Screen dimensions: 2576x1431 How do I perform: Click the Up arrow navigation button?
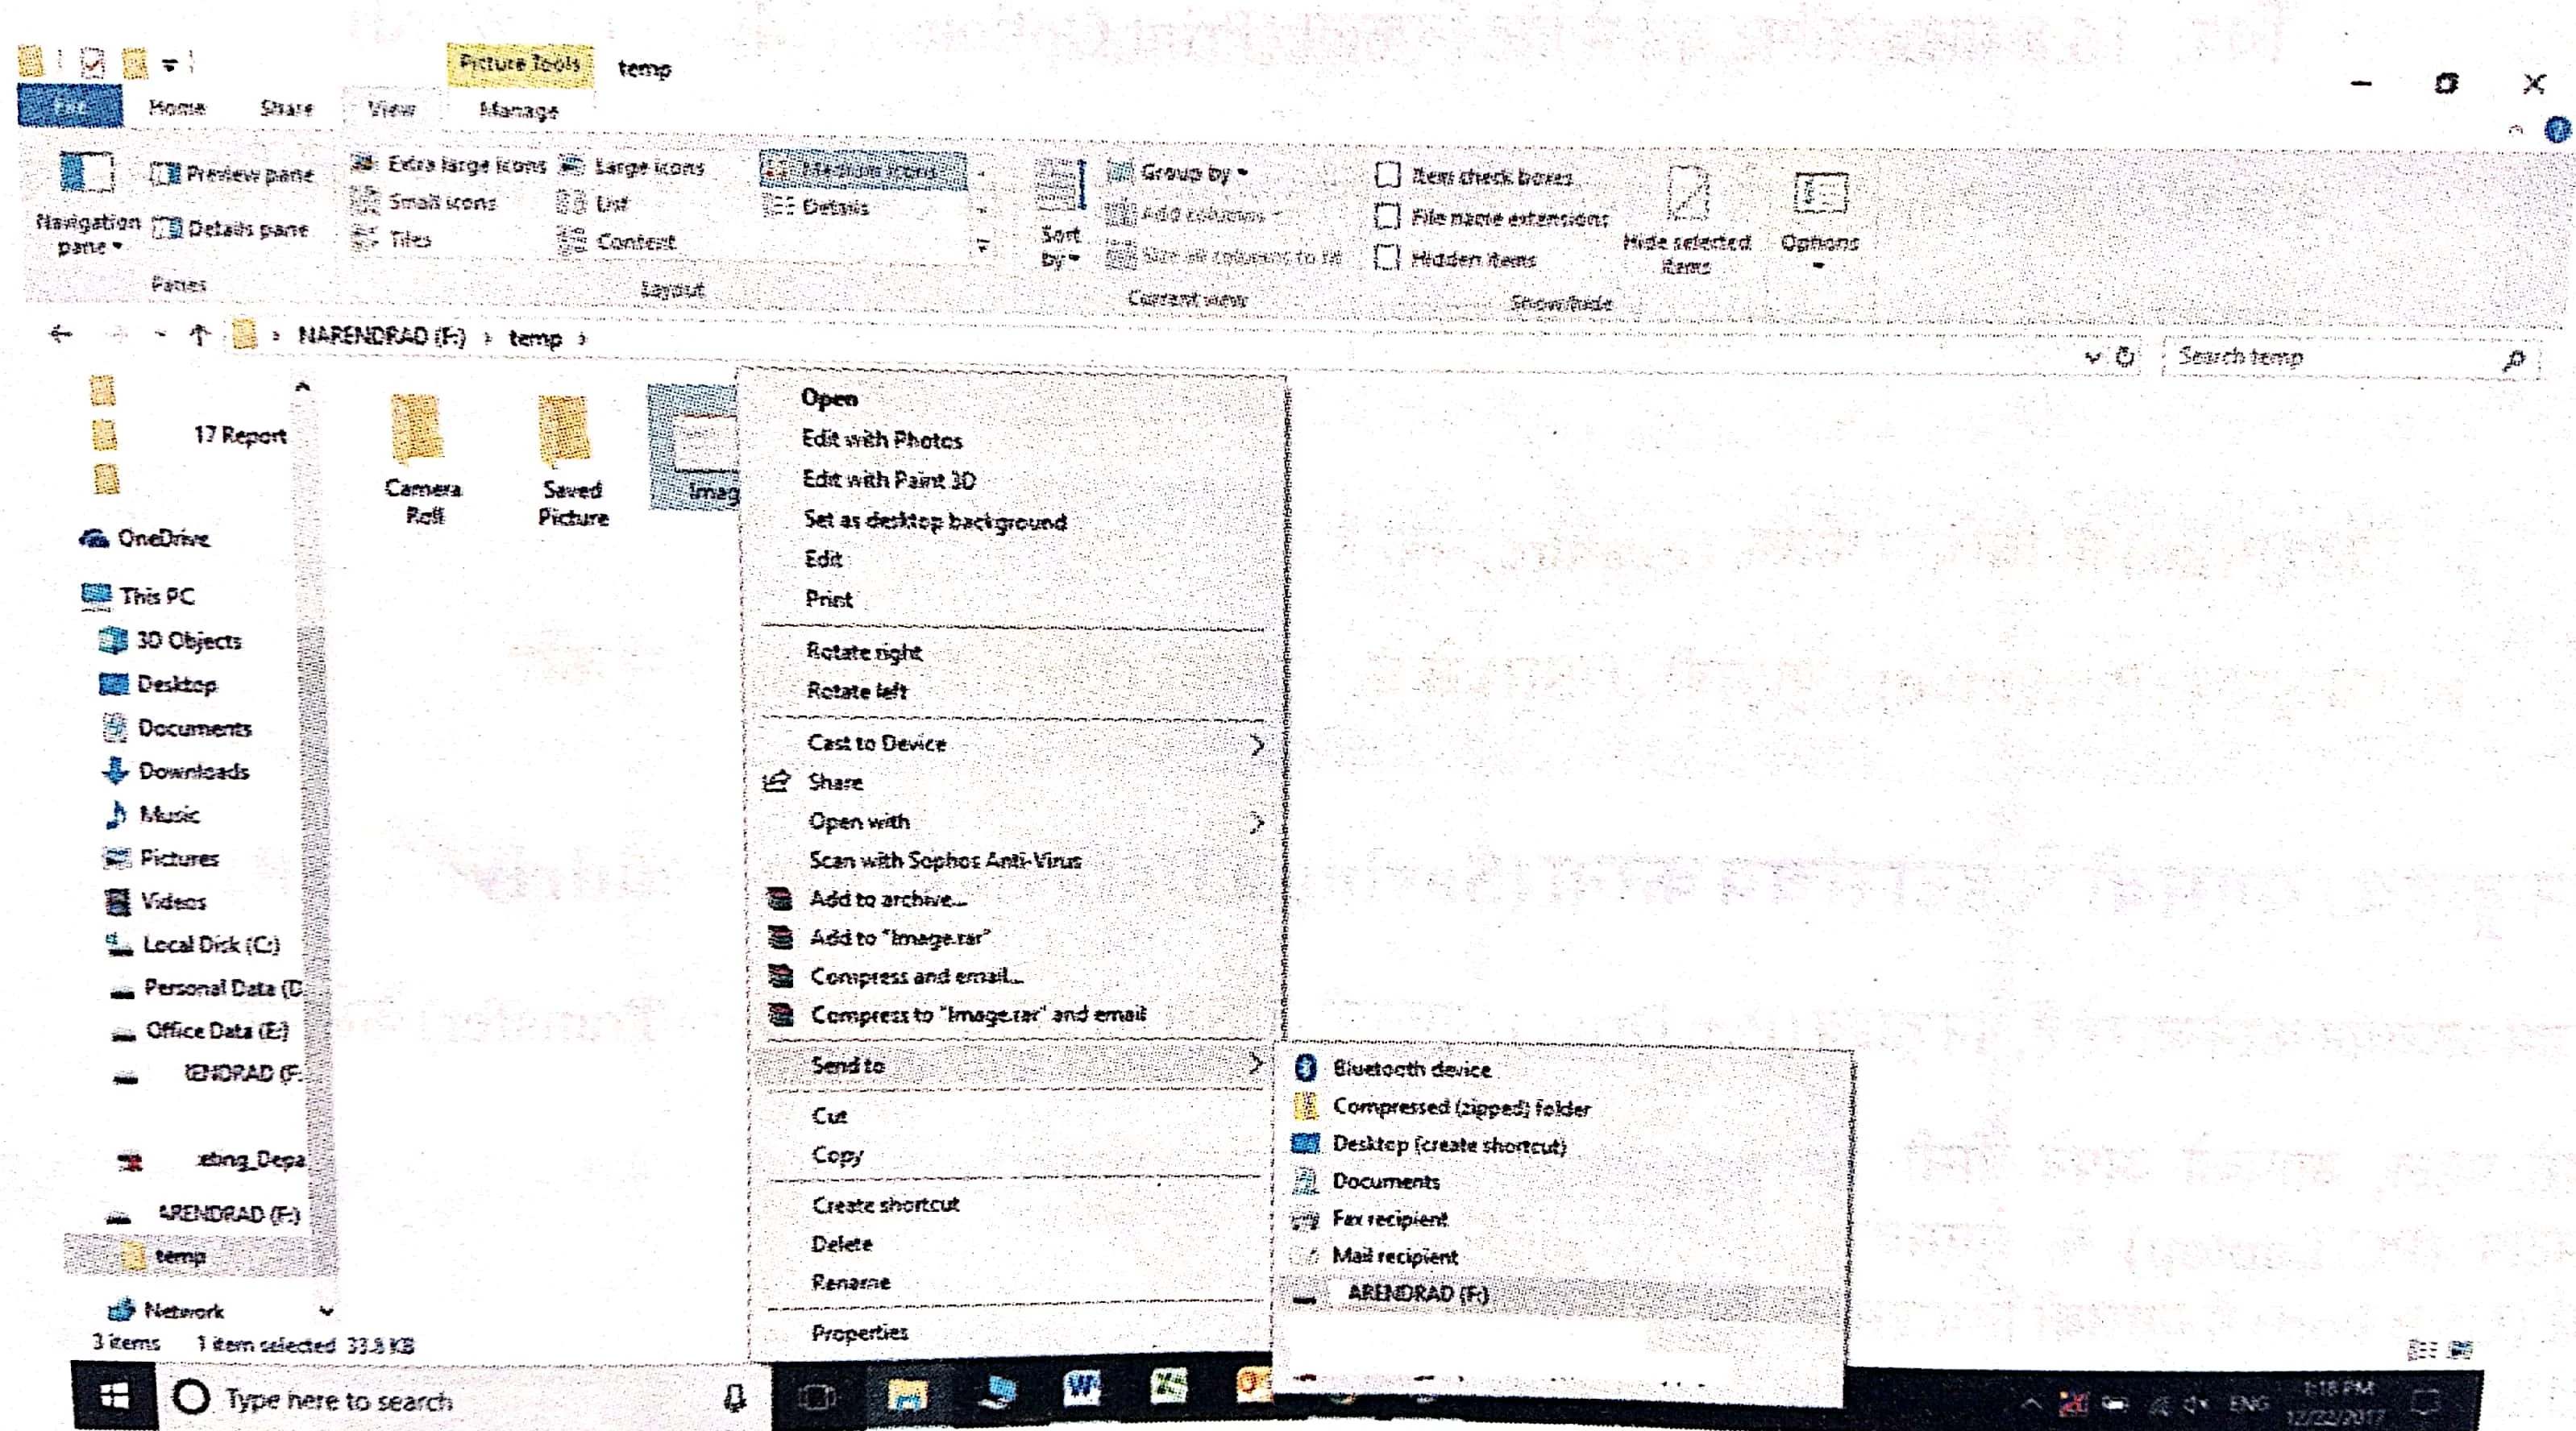coord(199,336)
